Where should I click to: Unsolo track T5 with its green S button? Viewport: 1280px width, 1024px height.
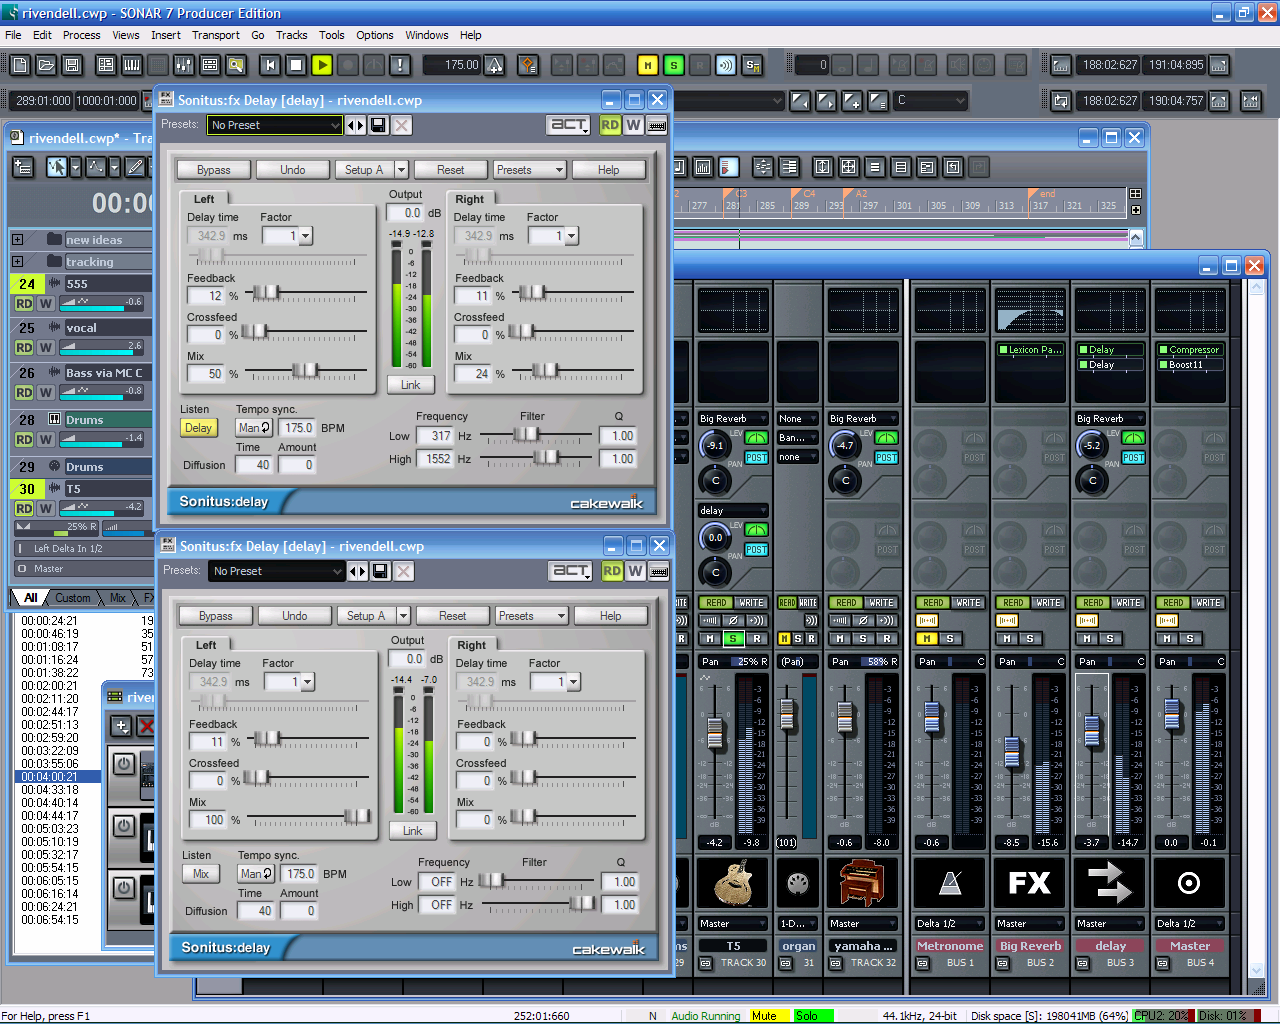(733, 638)
